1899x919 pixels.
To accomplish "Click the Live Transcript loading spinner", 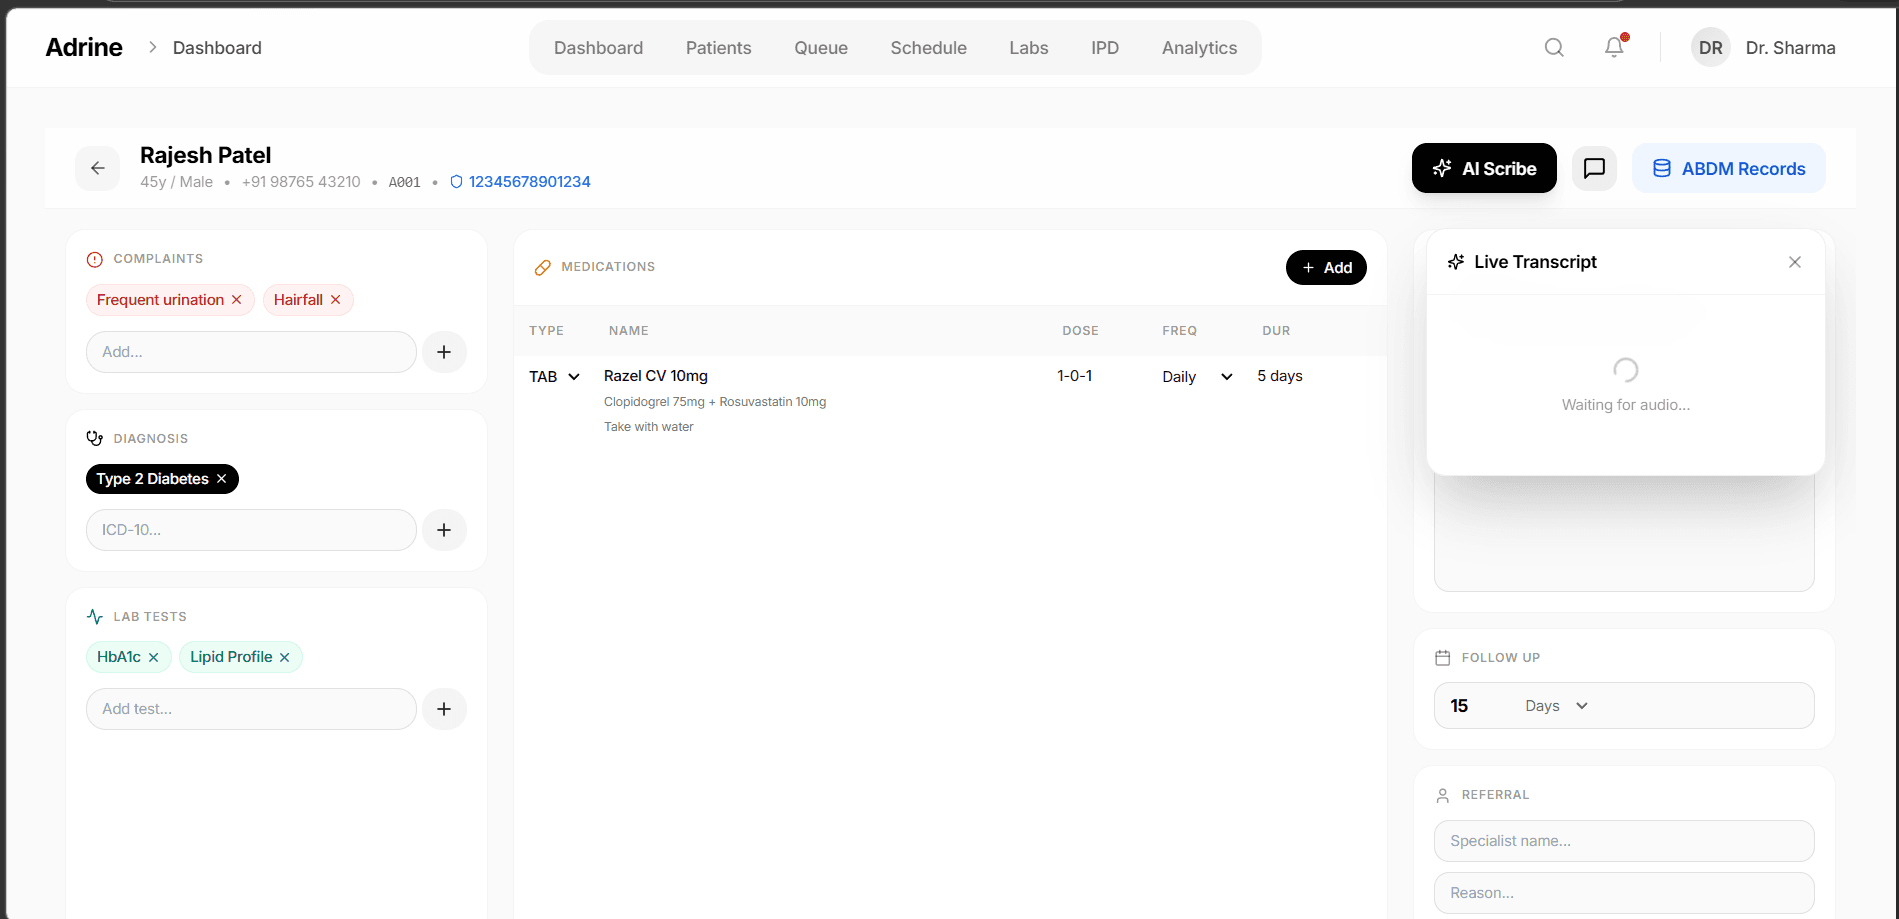I will pos(1625,370).
